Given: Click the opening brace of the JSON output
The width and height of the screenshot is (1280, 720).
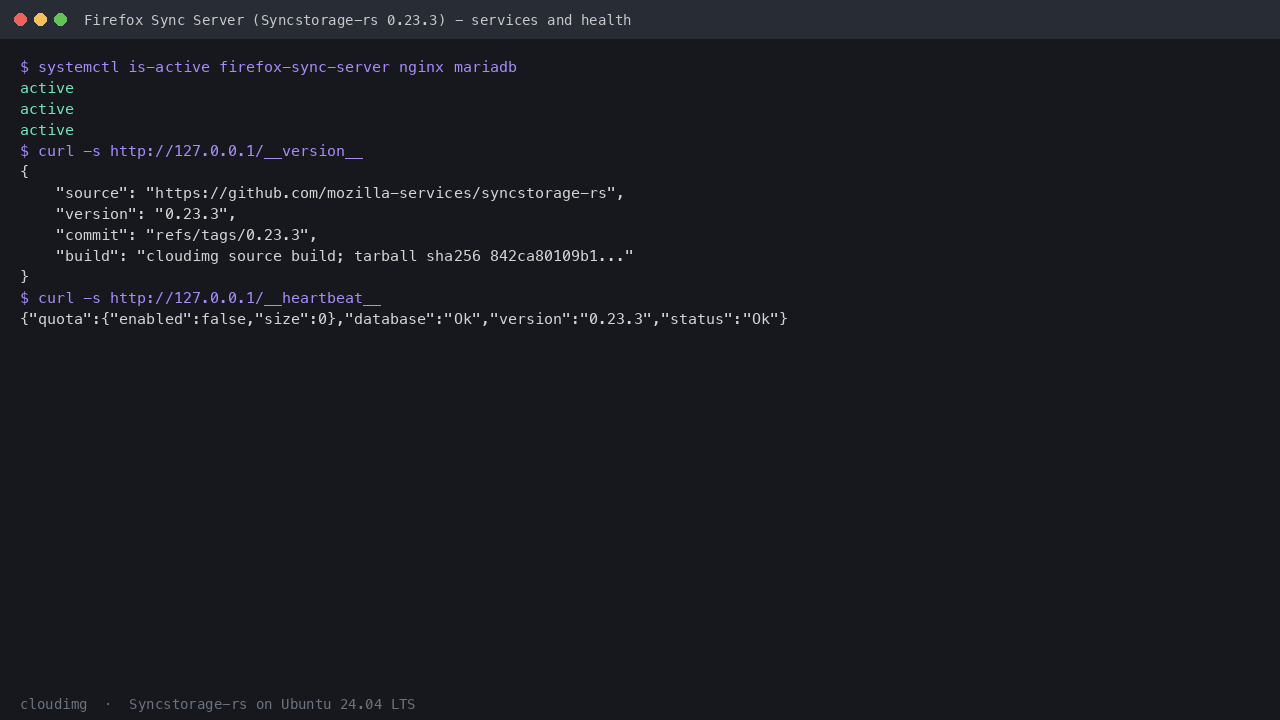Looking at the screenshot, I should click(x=24, y=172).
